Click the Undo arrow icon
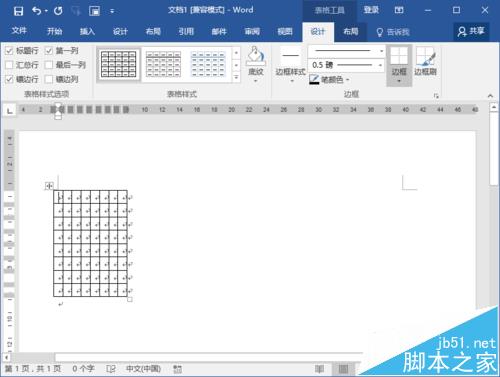The image size is (500, 377). point(36,11)
